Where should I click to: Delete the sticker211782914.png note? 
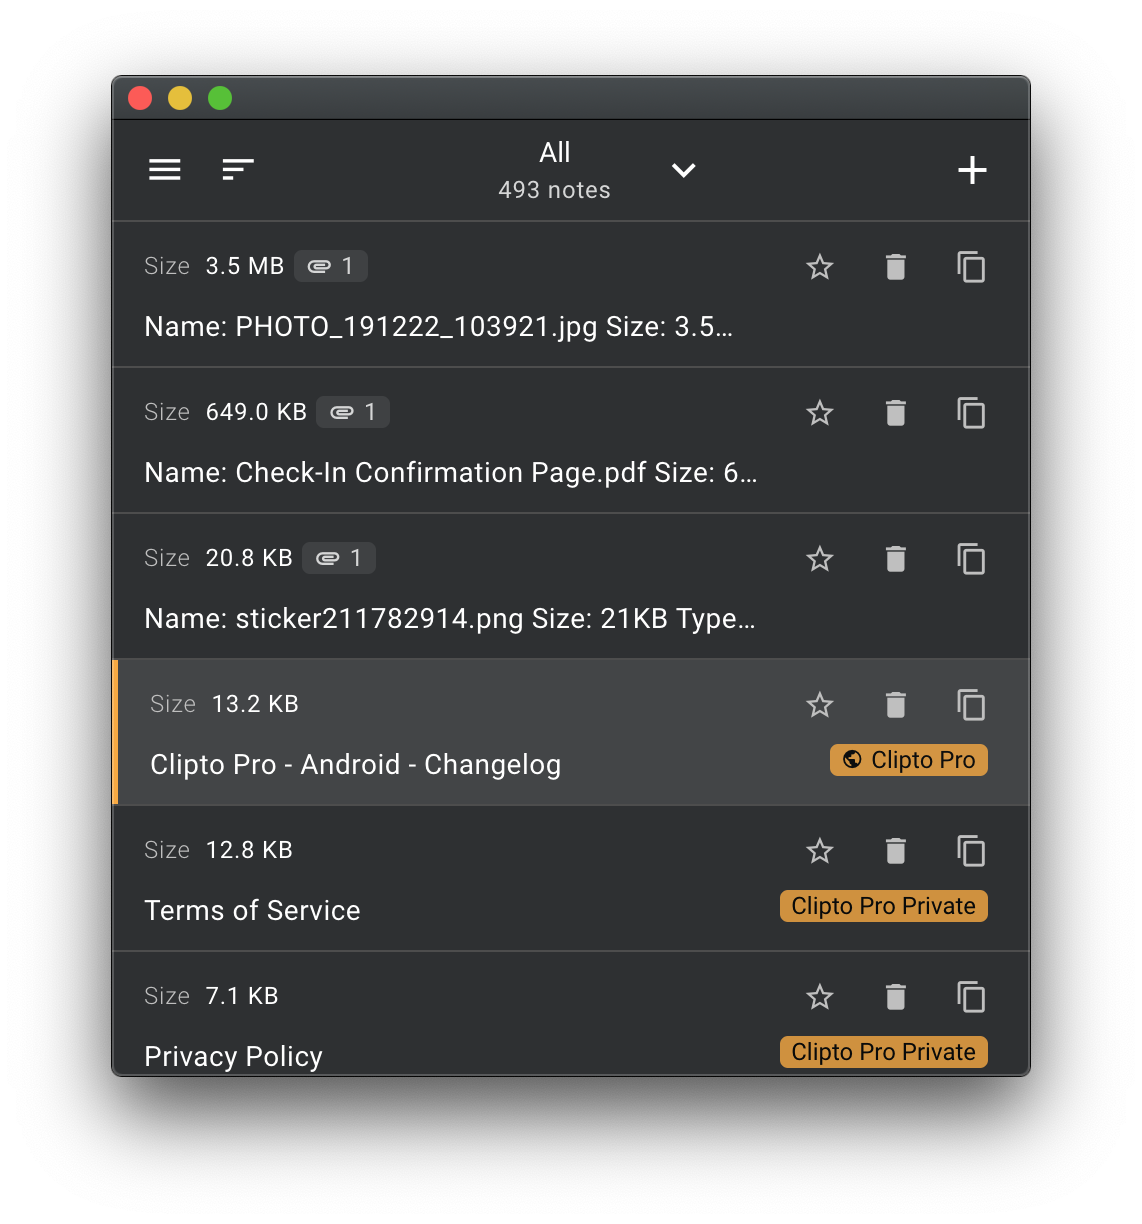tap(896, 559)
